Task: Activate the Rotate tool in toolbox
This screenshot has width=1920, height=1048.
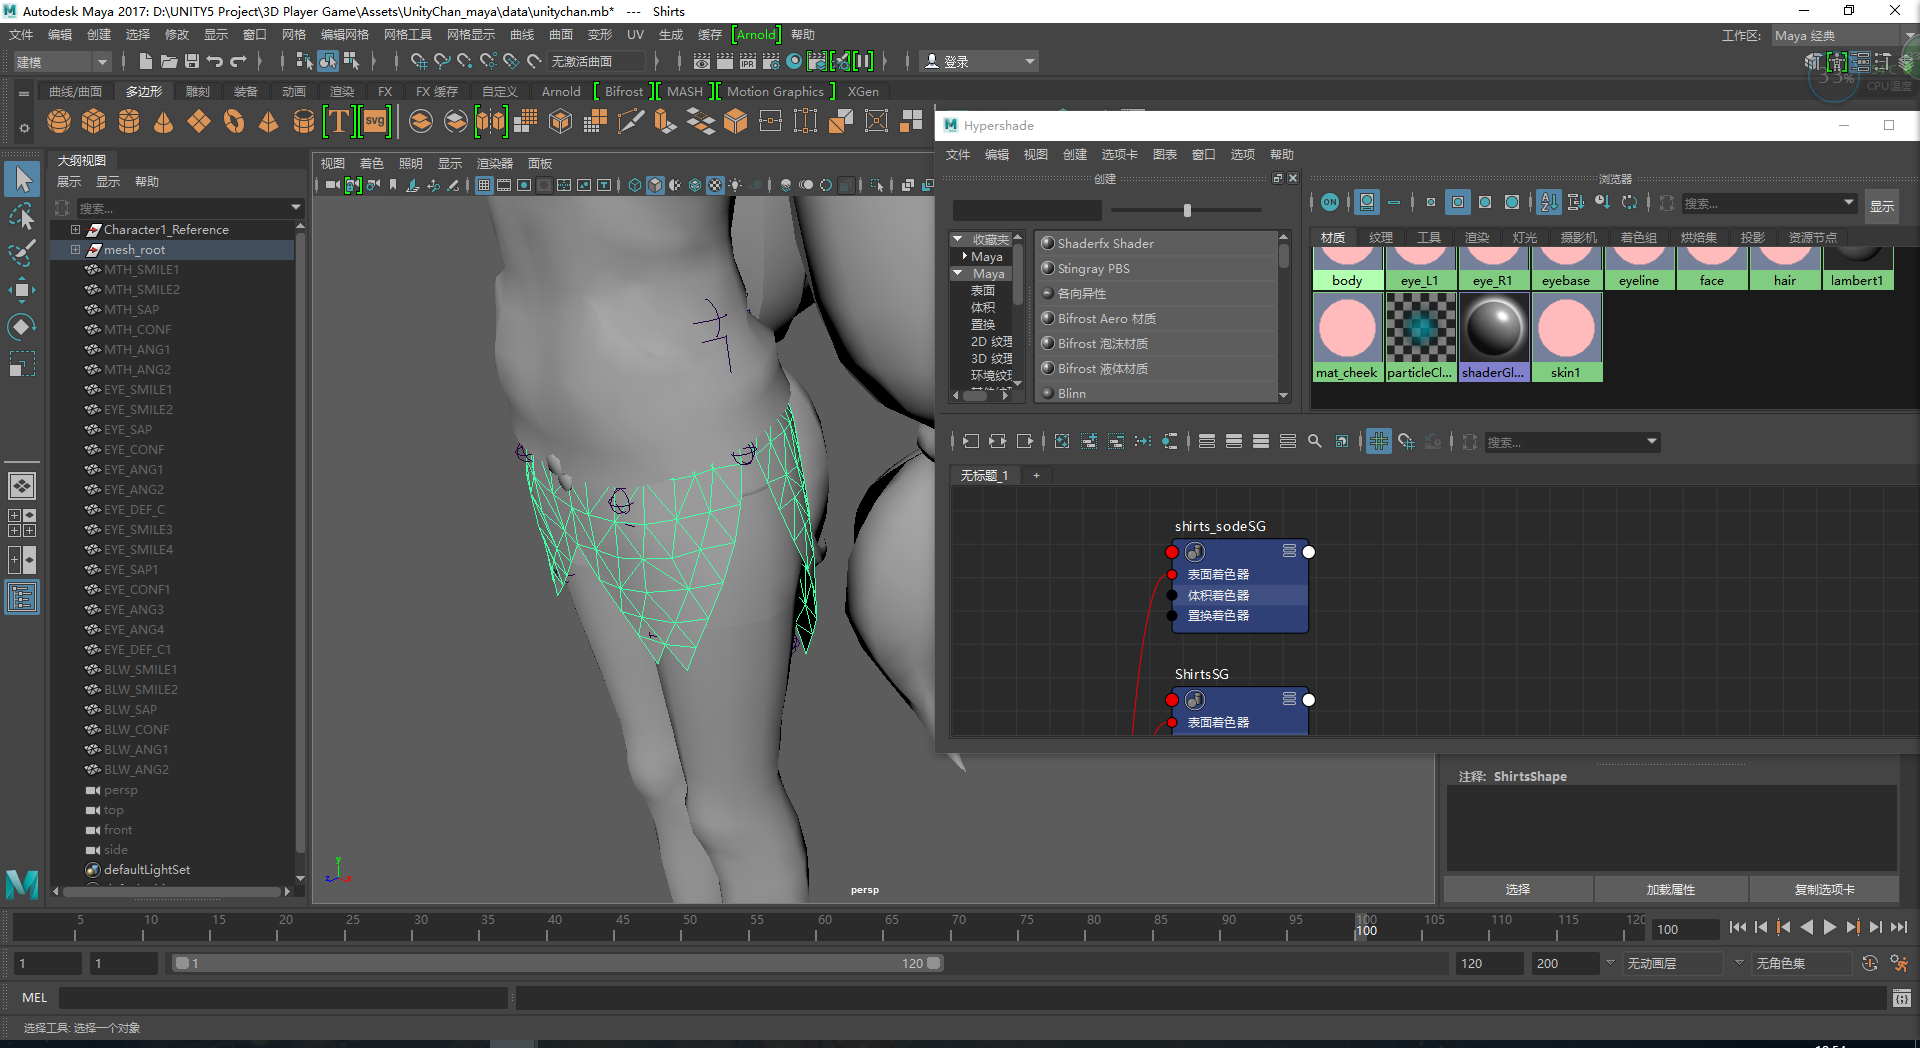Action: tap(22, 327)
